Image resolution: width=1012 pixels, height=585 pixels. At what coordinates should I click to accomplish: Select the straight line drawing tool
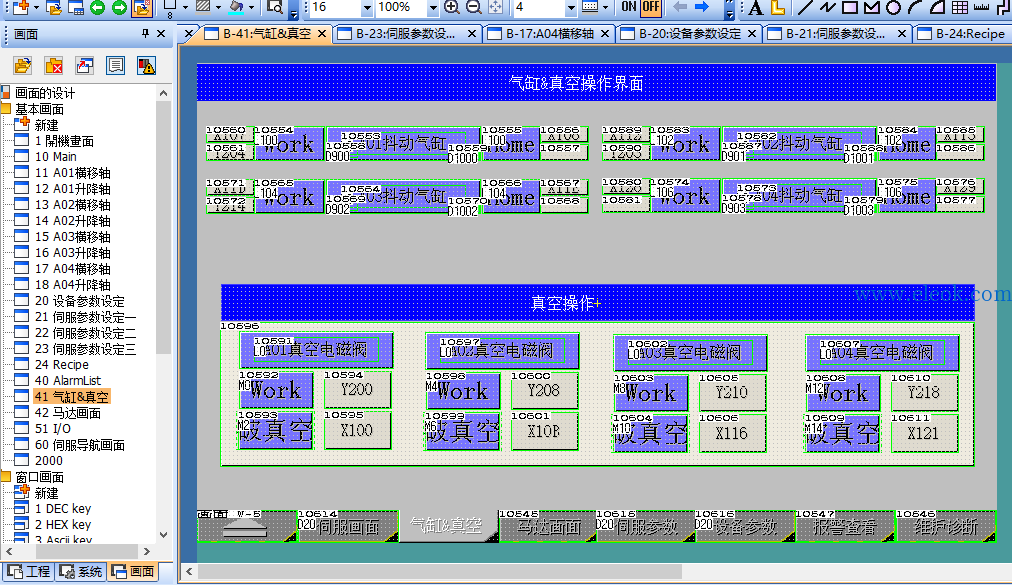(805, 8)
